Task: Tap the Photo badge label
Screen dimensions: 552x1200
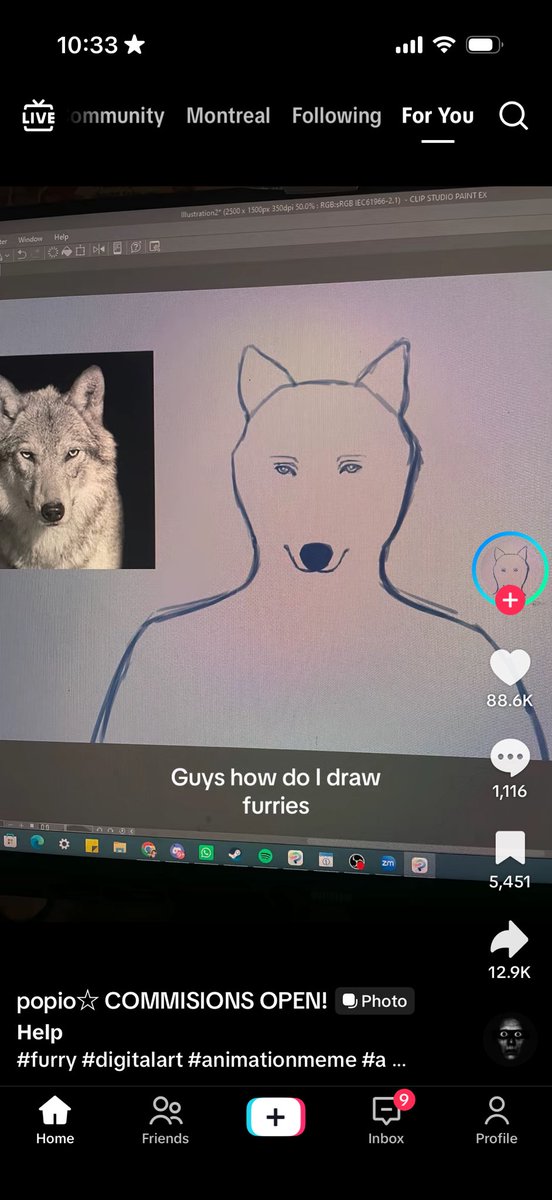Action: [x=375, y=1001]
